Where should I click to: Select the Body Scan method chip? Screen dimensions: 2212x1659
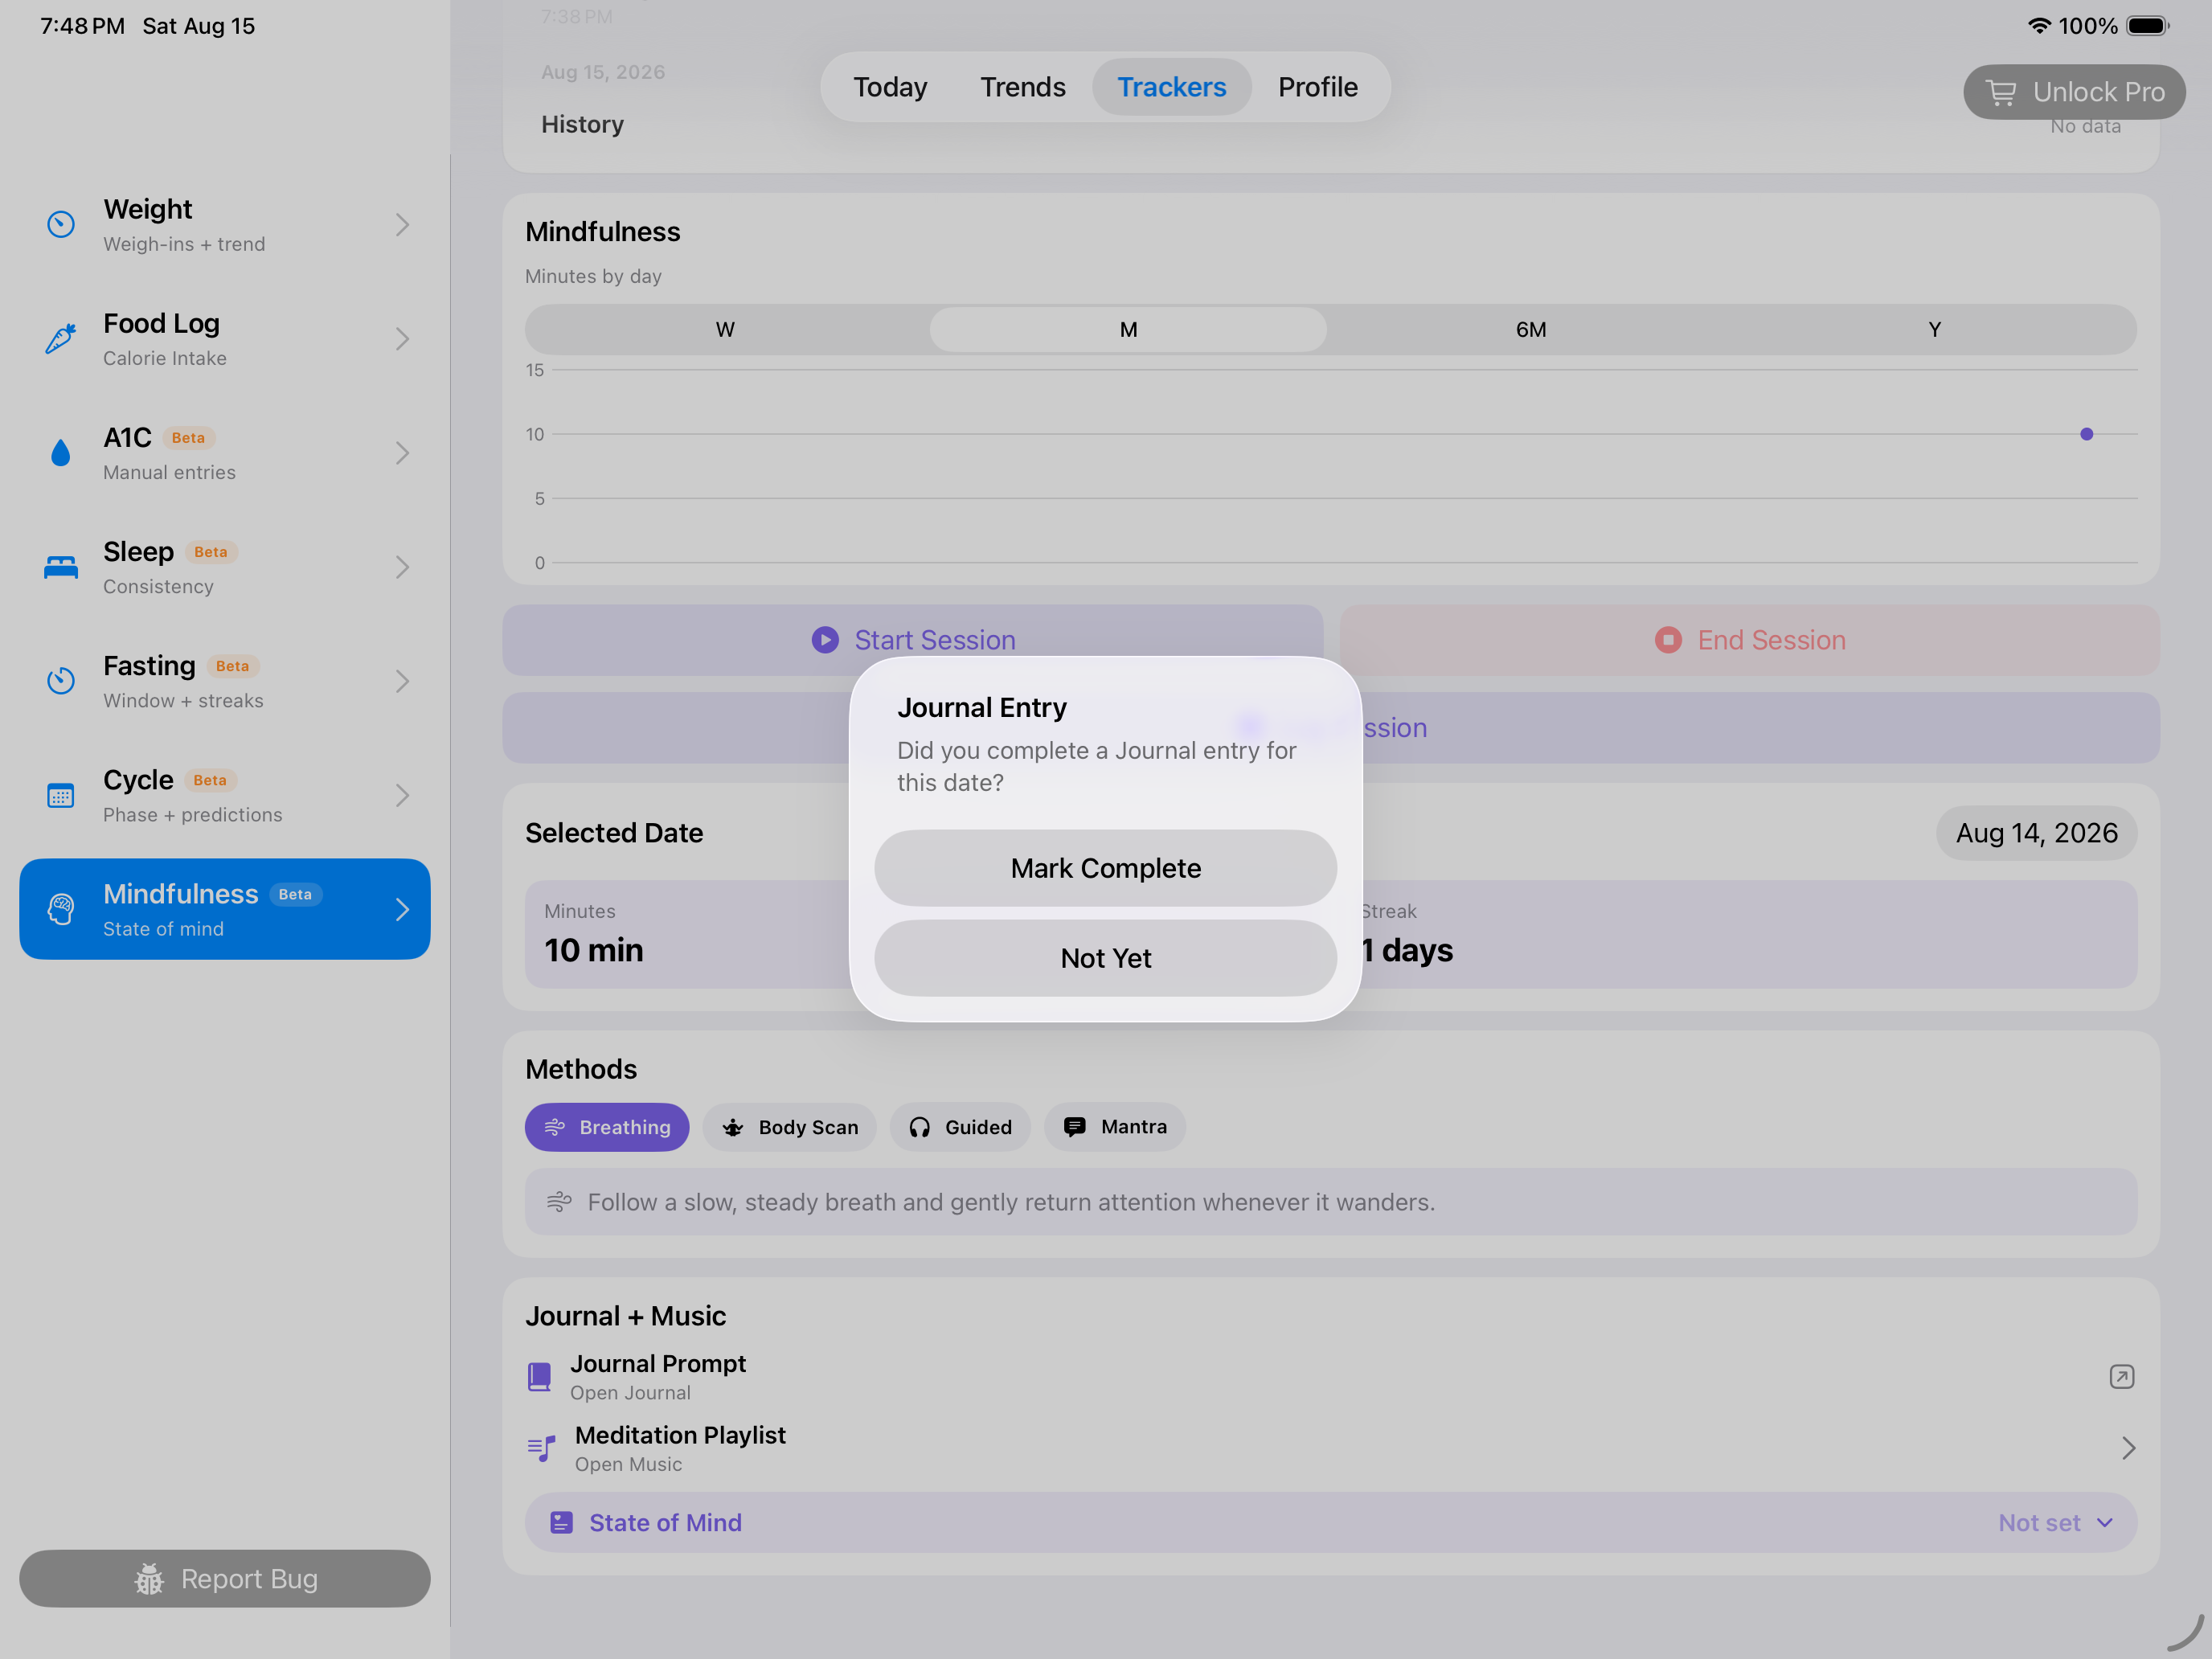tap(789, 1127)
